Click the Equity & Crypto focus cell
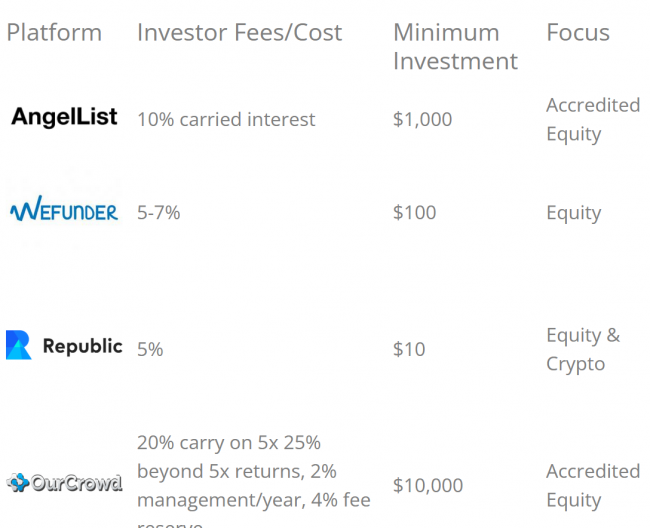 (x=583, y=350)
